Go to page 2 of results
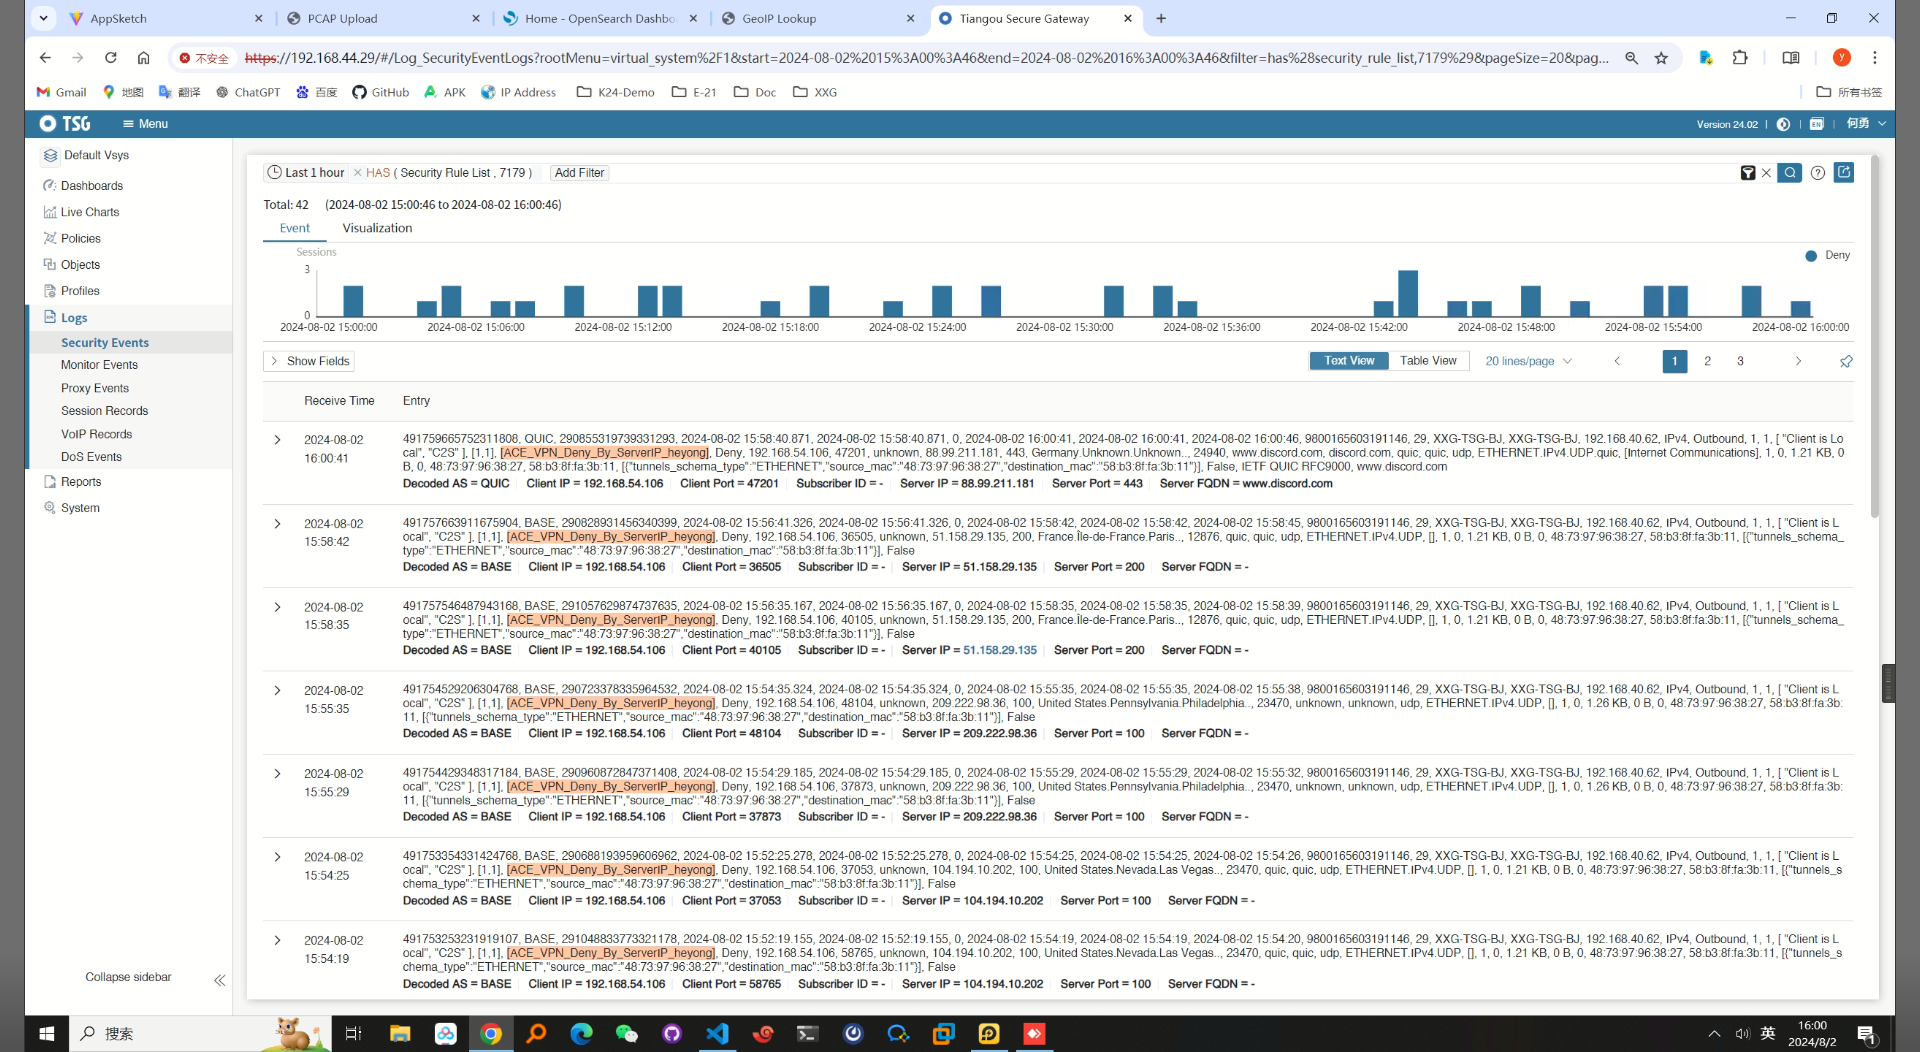The width and height of the screenshot is (1920, 1052). pyautogui.click(x=1707, y=361)
